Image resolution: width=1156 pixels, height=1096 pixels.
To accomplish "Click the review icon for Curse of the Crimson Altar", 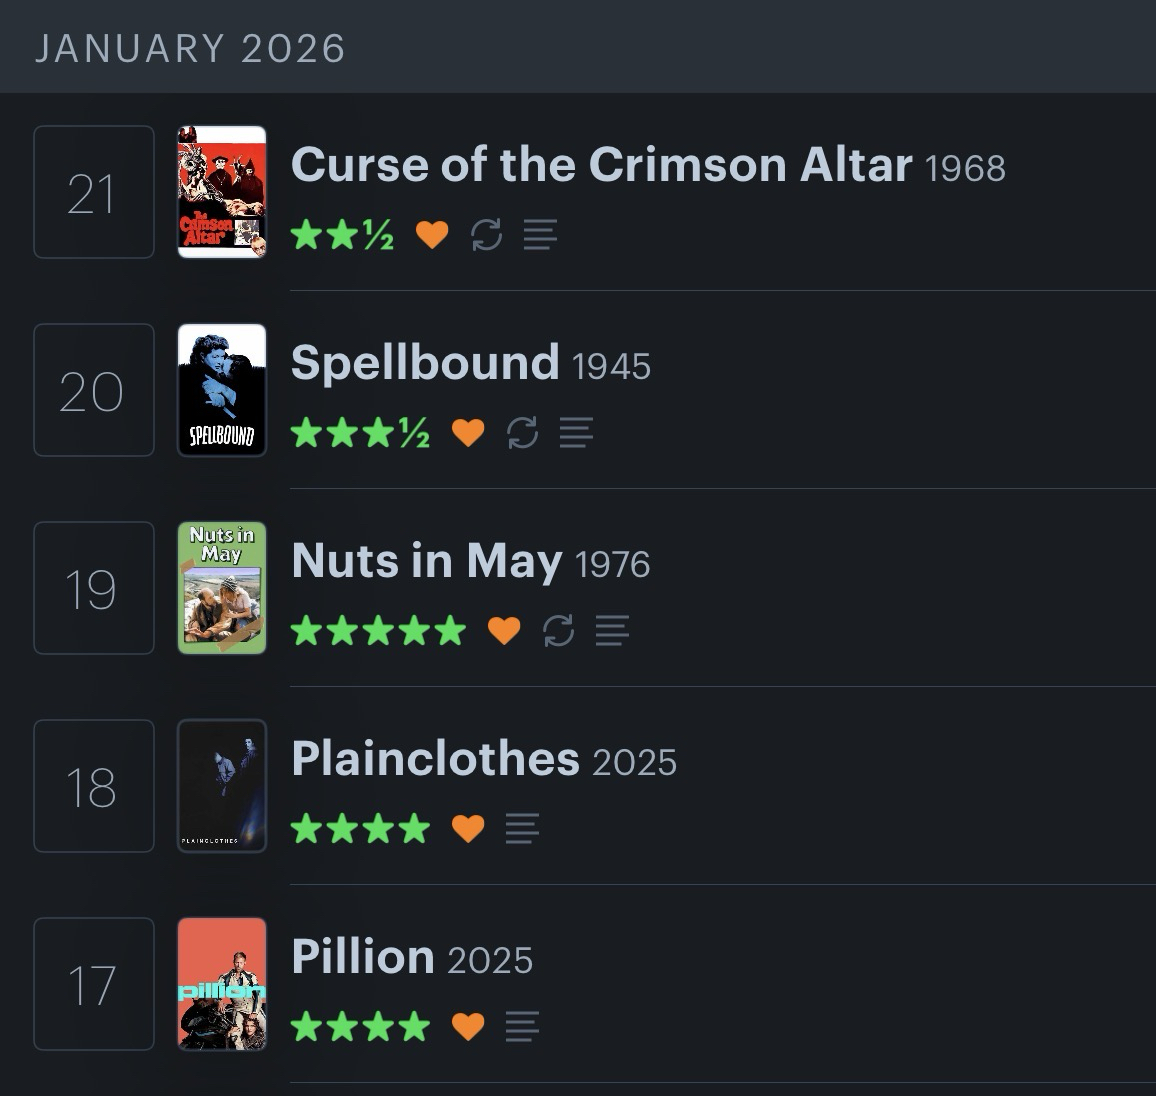I will 540,235.
